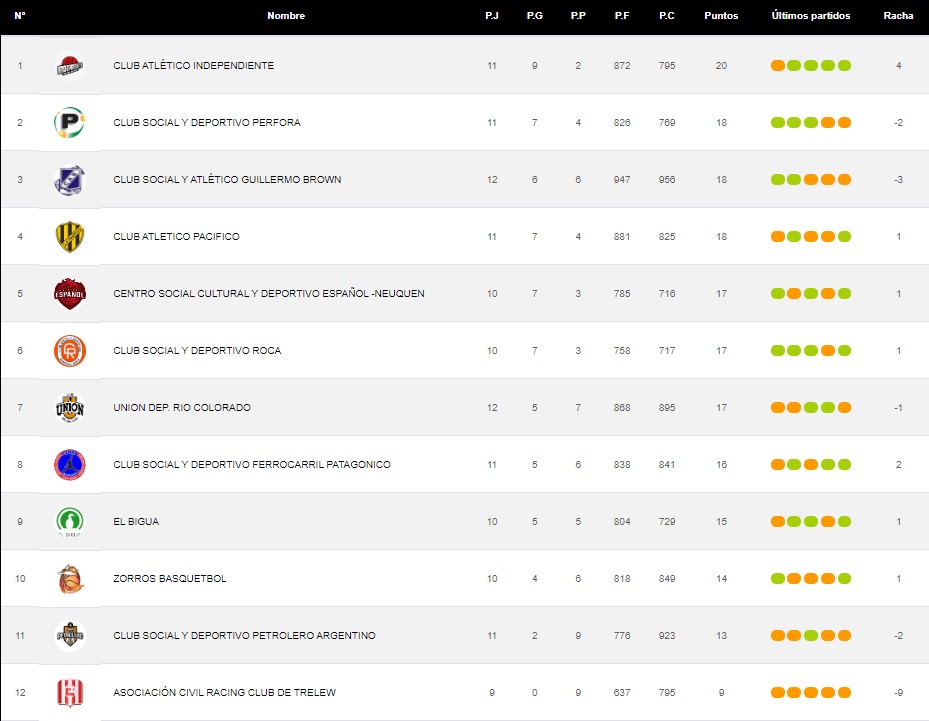This screenshot has width=929, height=721.
Task: Click the Zorros Basquetbol fox logo
Action: point(69,579)
